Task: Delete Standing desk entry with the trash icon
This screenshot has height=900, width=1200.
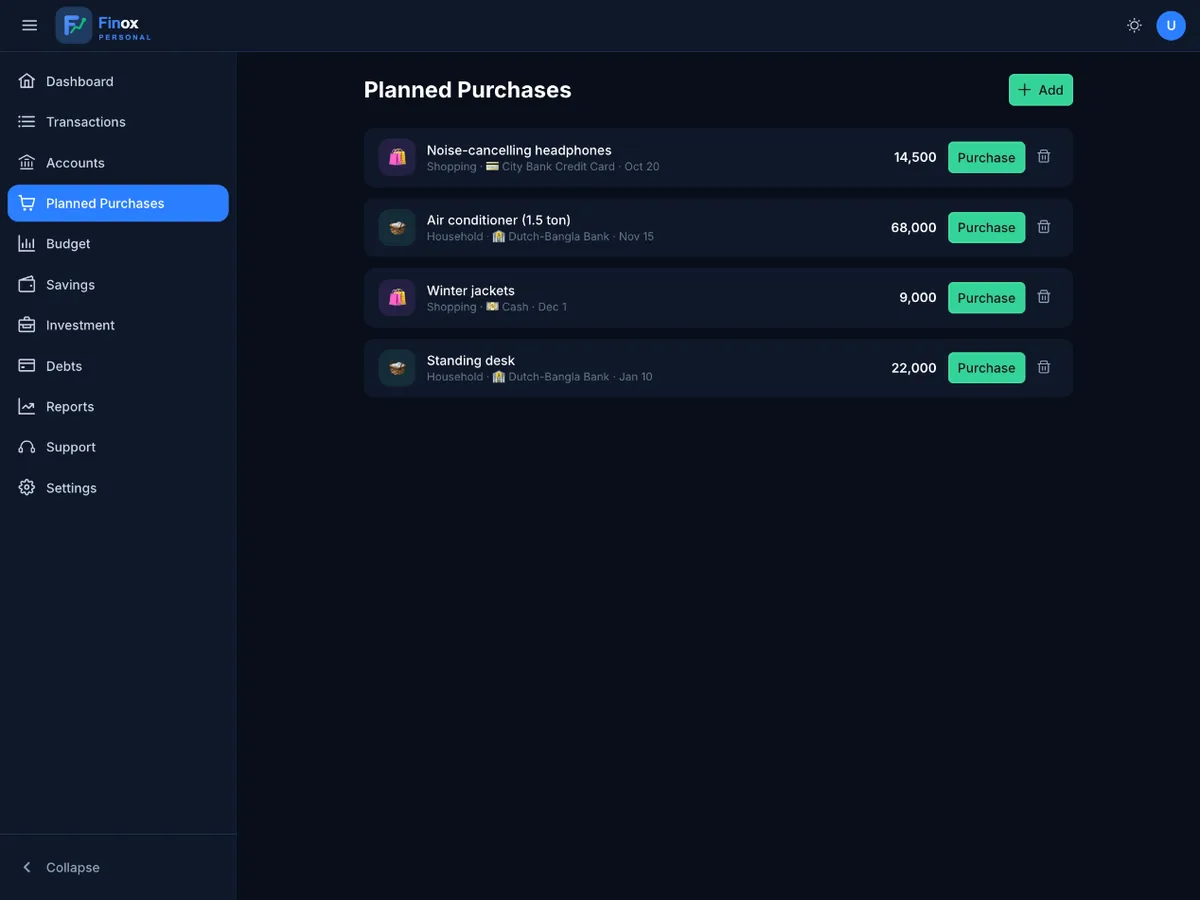Action: pos(1044,367)
